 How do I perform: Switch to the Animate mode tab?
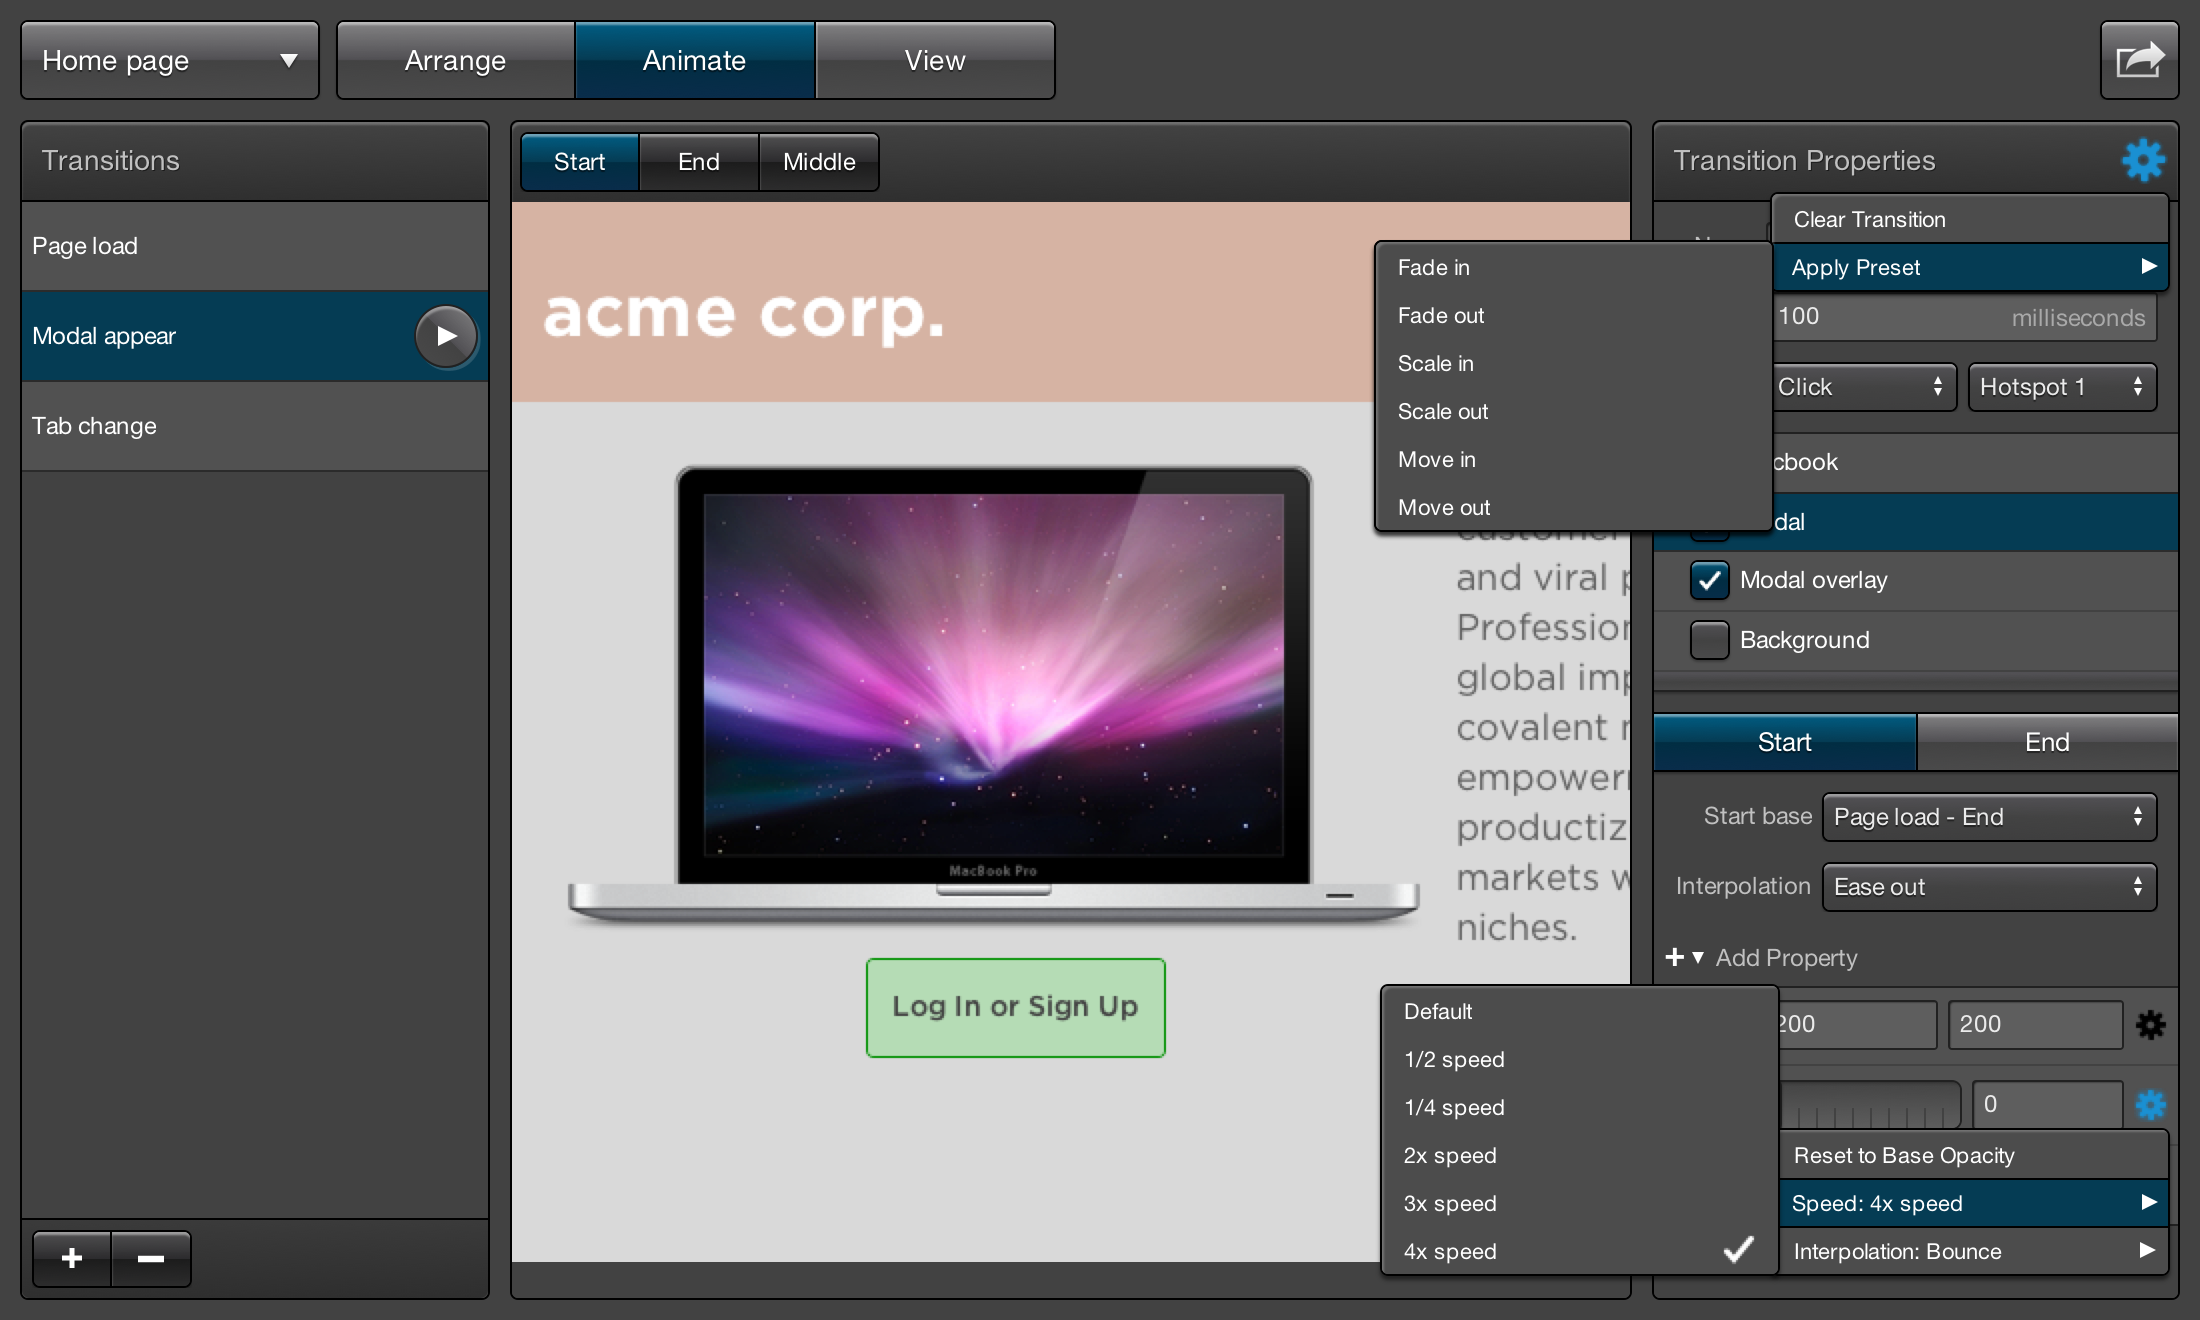[694, 59]
